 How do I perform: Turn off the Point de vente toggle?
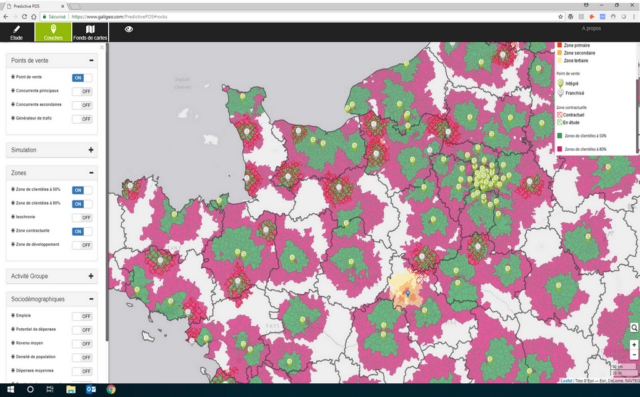pos(82,78)
